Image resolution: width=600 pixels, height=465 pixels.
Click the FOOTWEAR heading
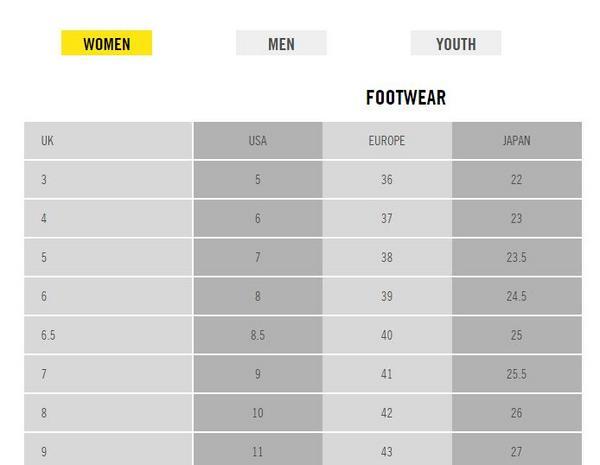[x=405, y=98]
